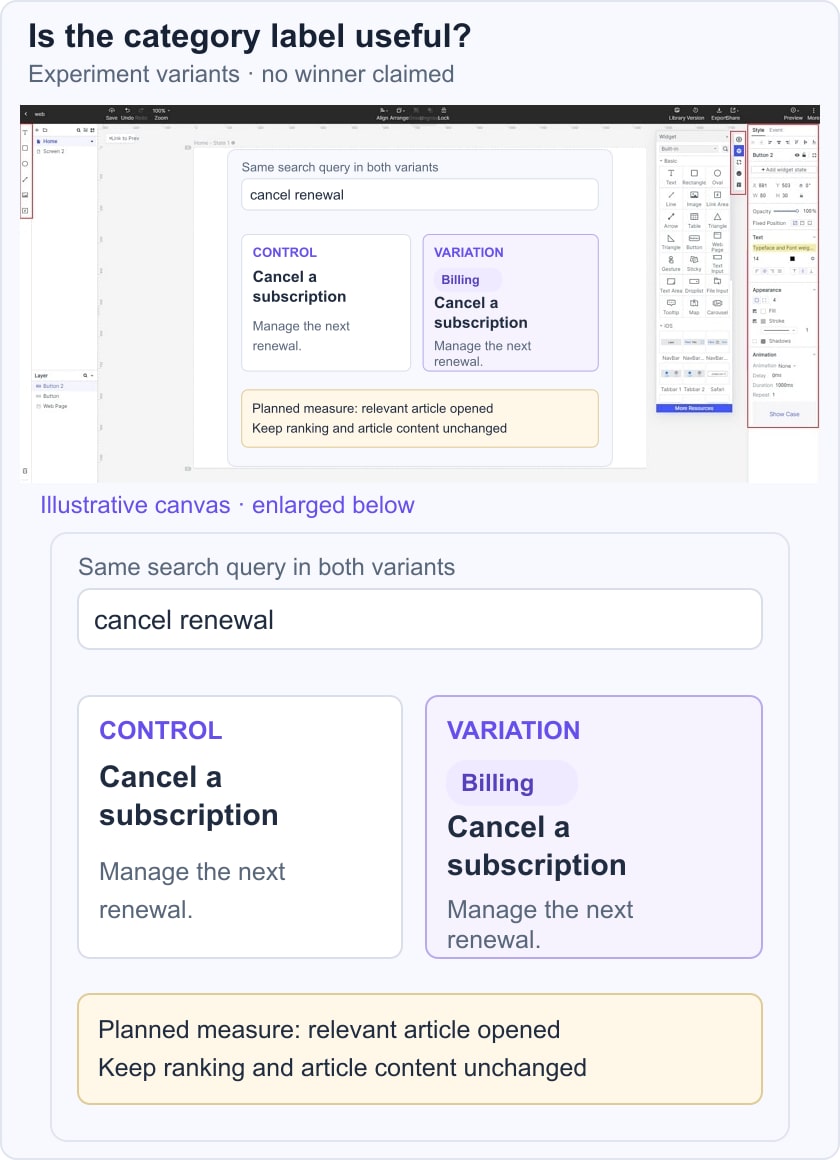This screenshot has height=1160, width=840.
Task: Toggle the lock icon beside Button 2
Action: (804, 155)
